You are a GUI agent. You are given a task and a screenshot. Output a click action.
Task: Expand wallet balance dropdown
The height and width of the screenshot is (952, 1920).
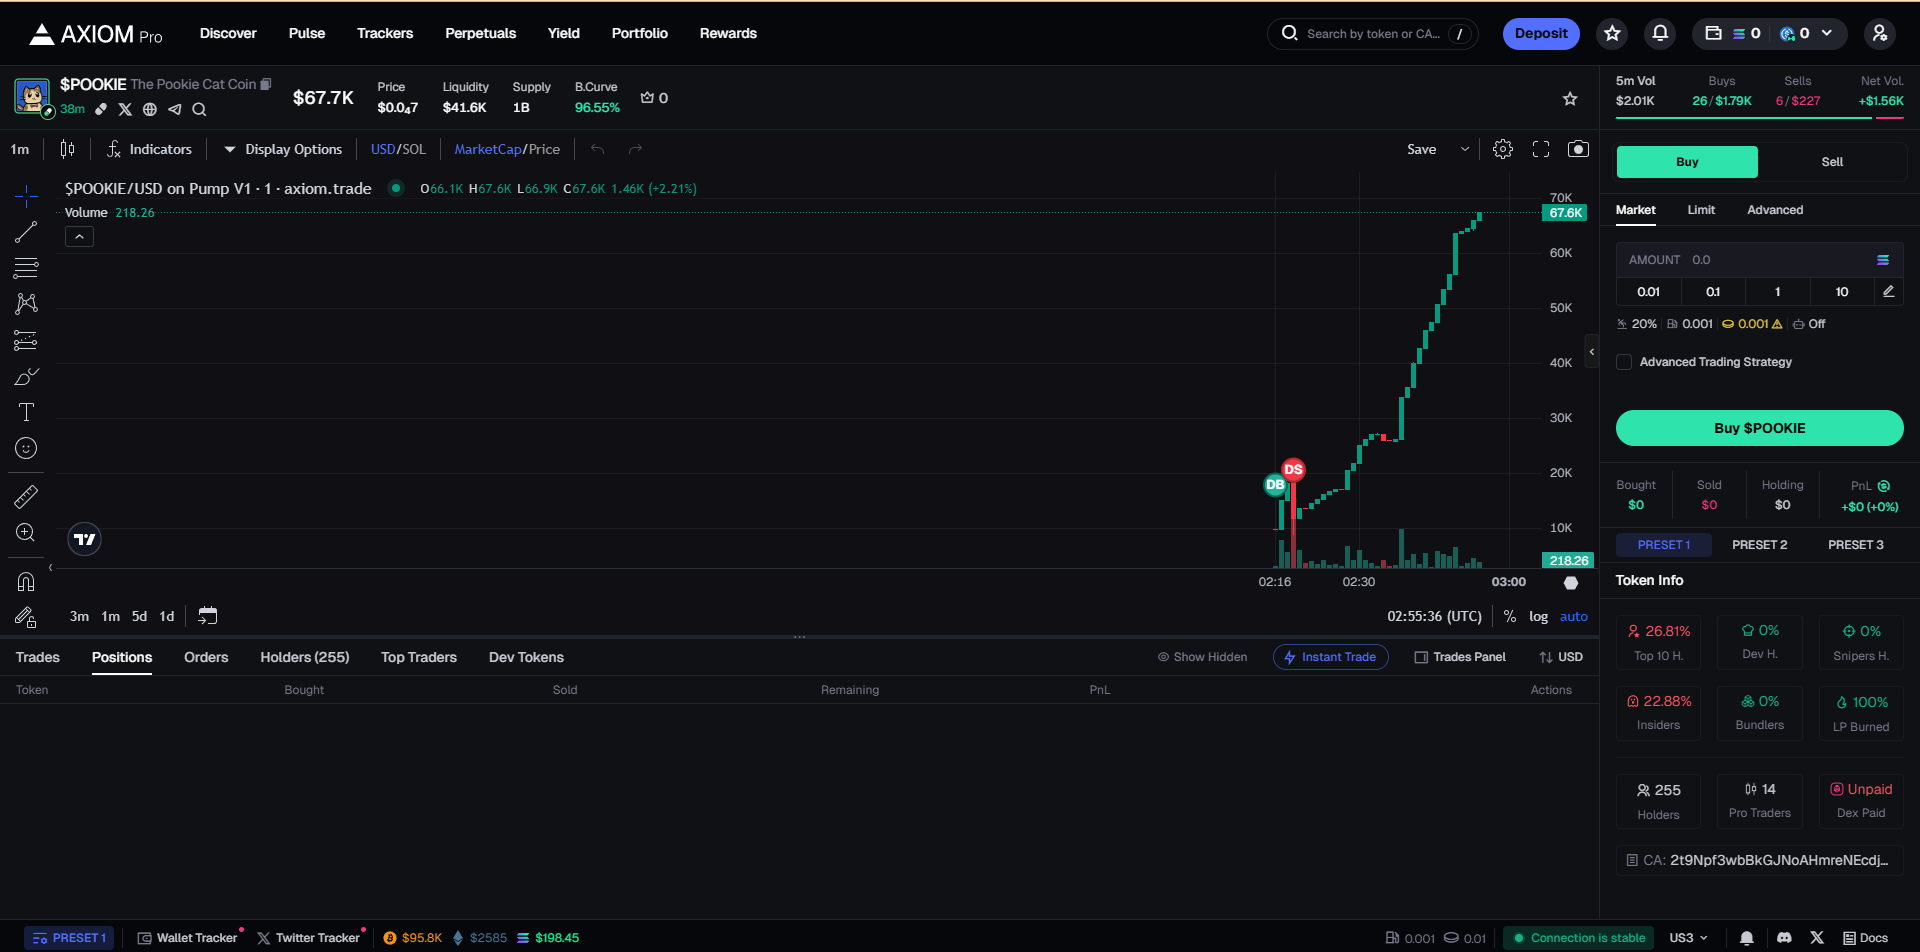pos(1827,33)
